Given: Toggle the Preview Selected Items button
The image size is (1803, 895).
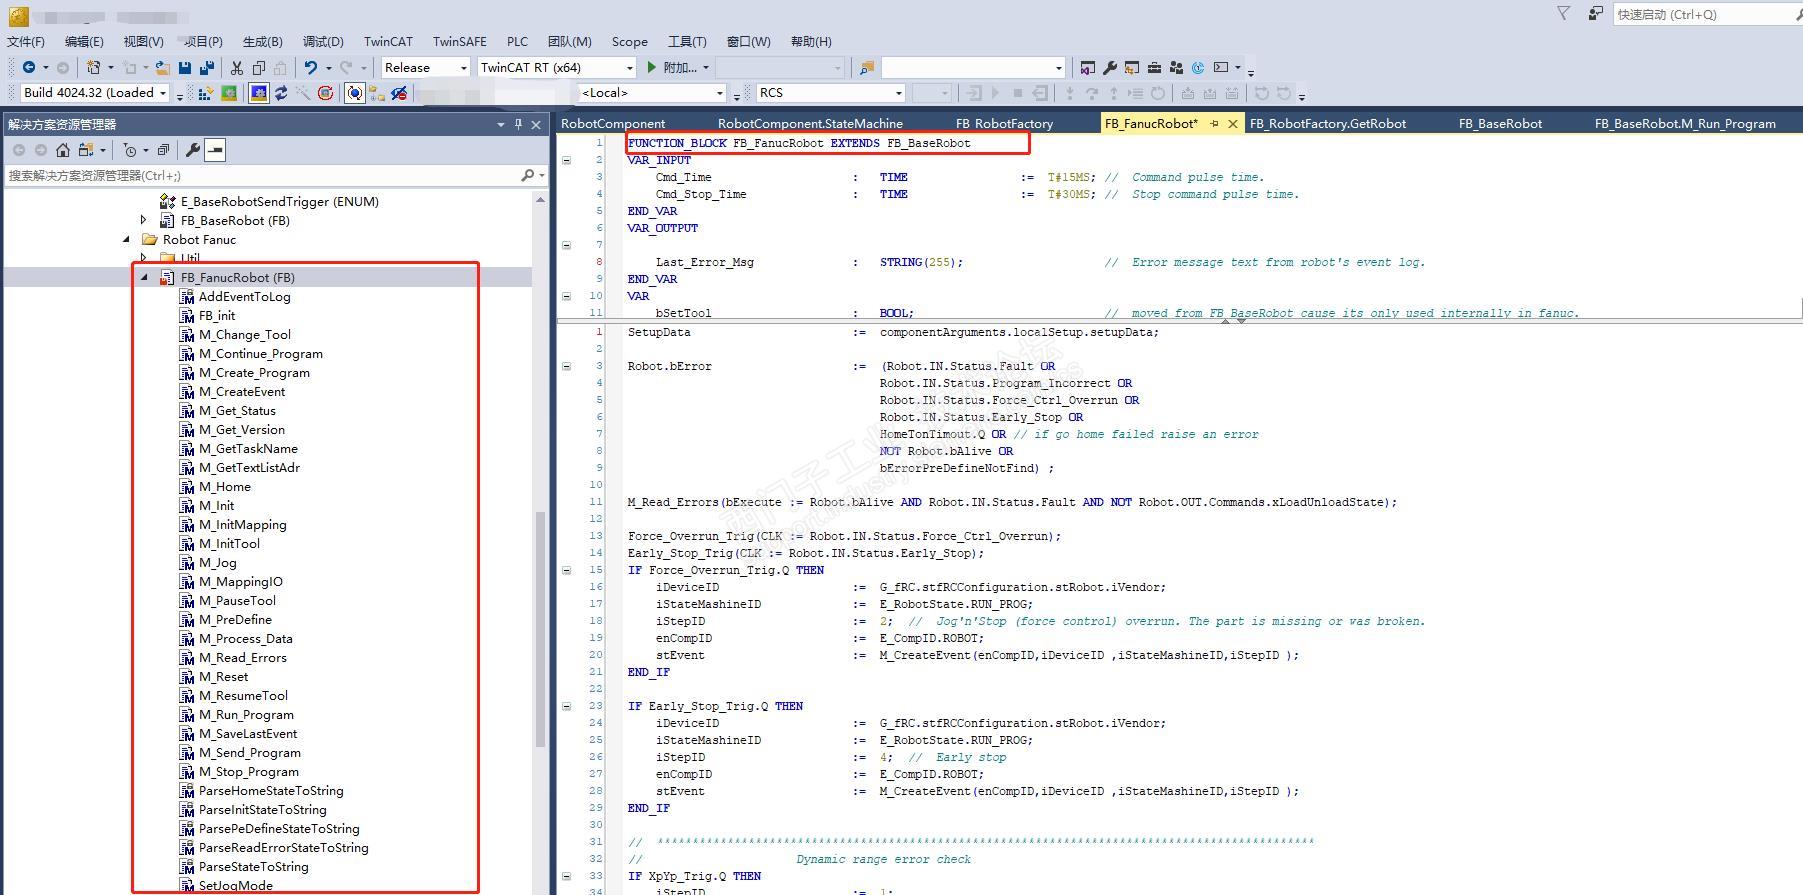Looking at the screenshot, I should coord(215,150).
